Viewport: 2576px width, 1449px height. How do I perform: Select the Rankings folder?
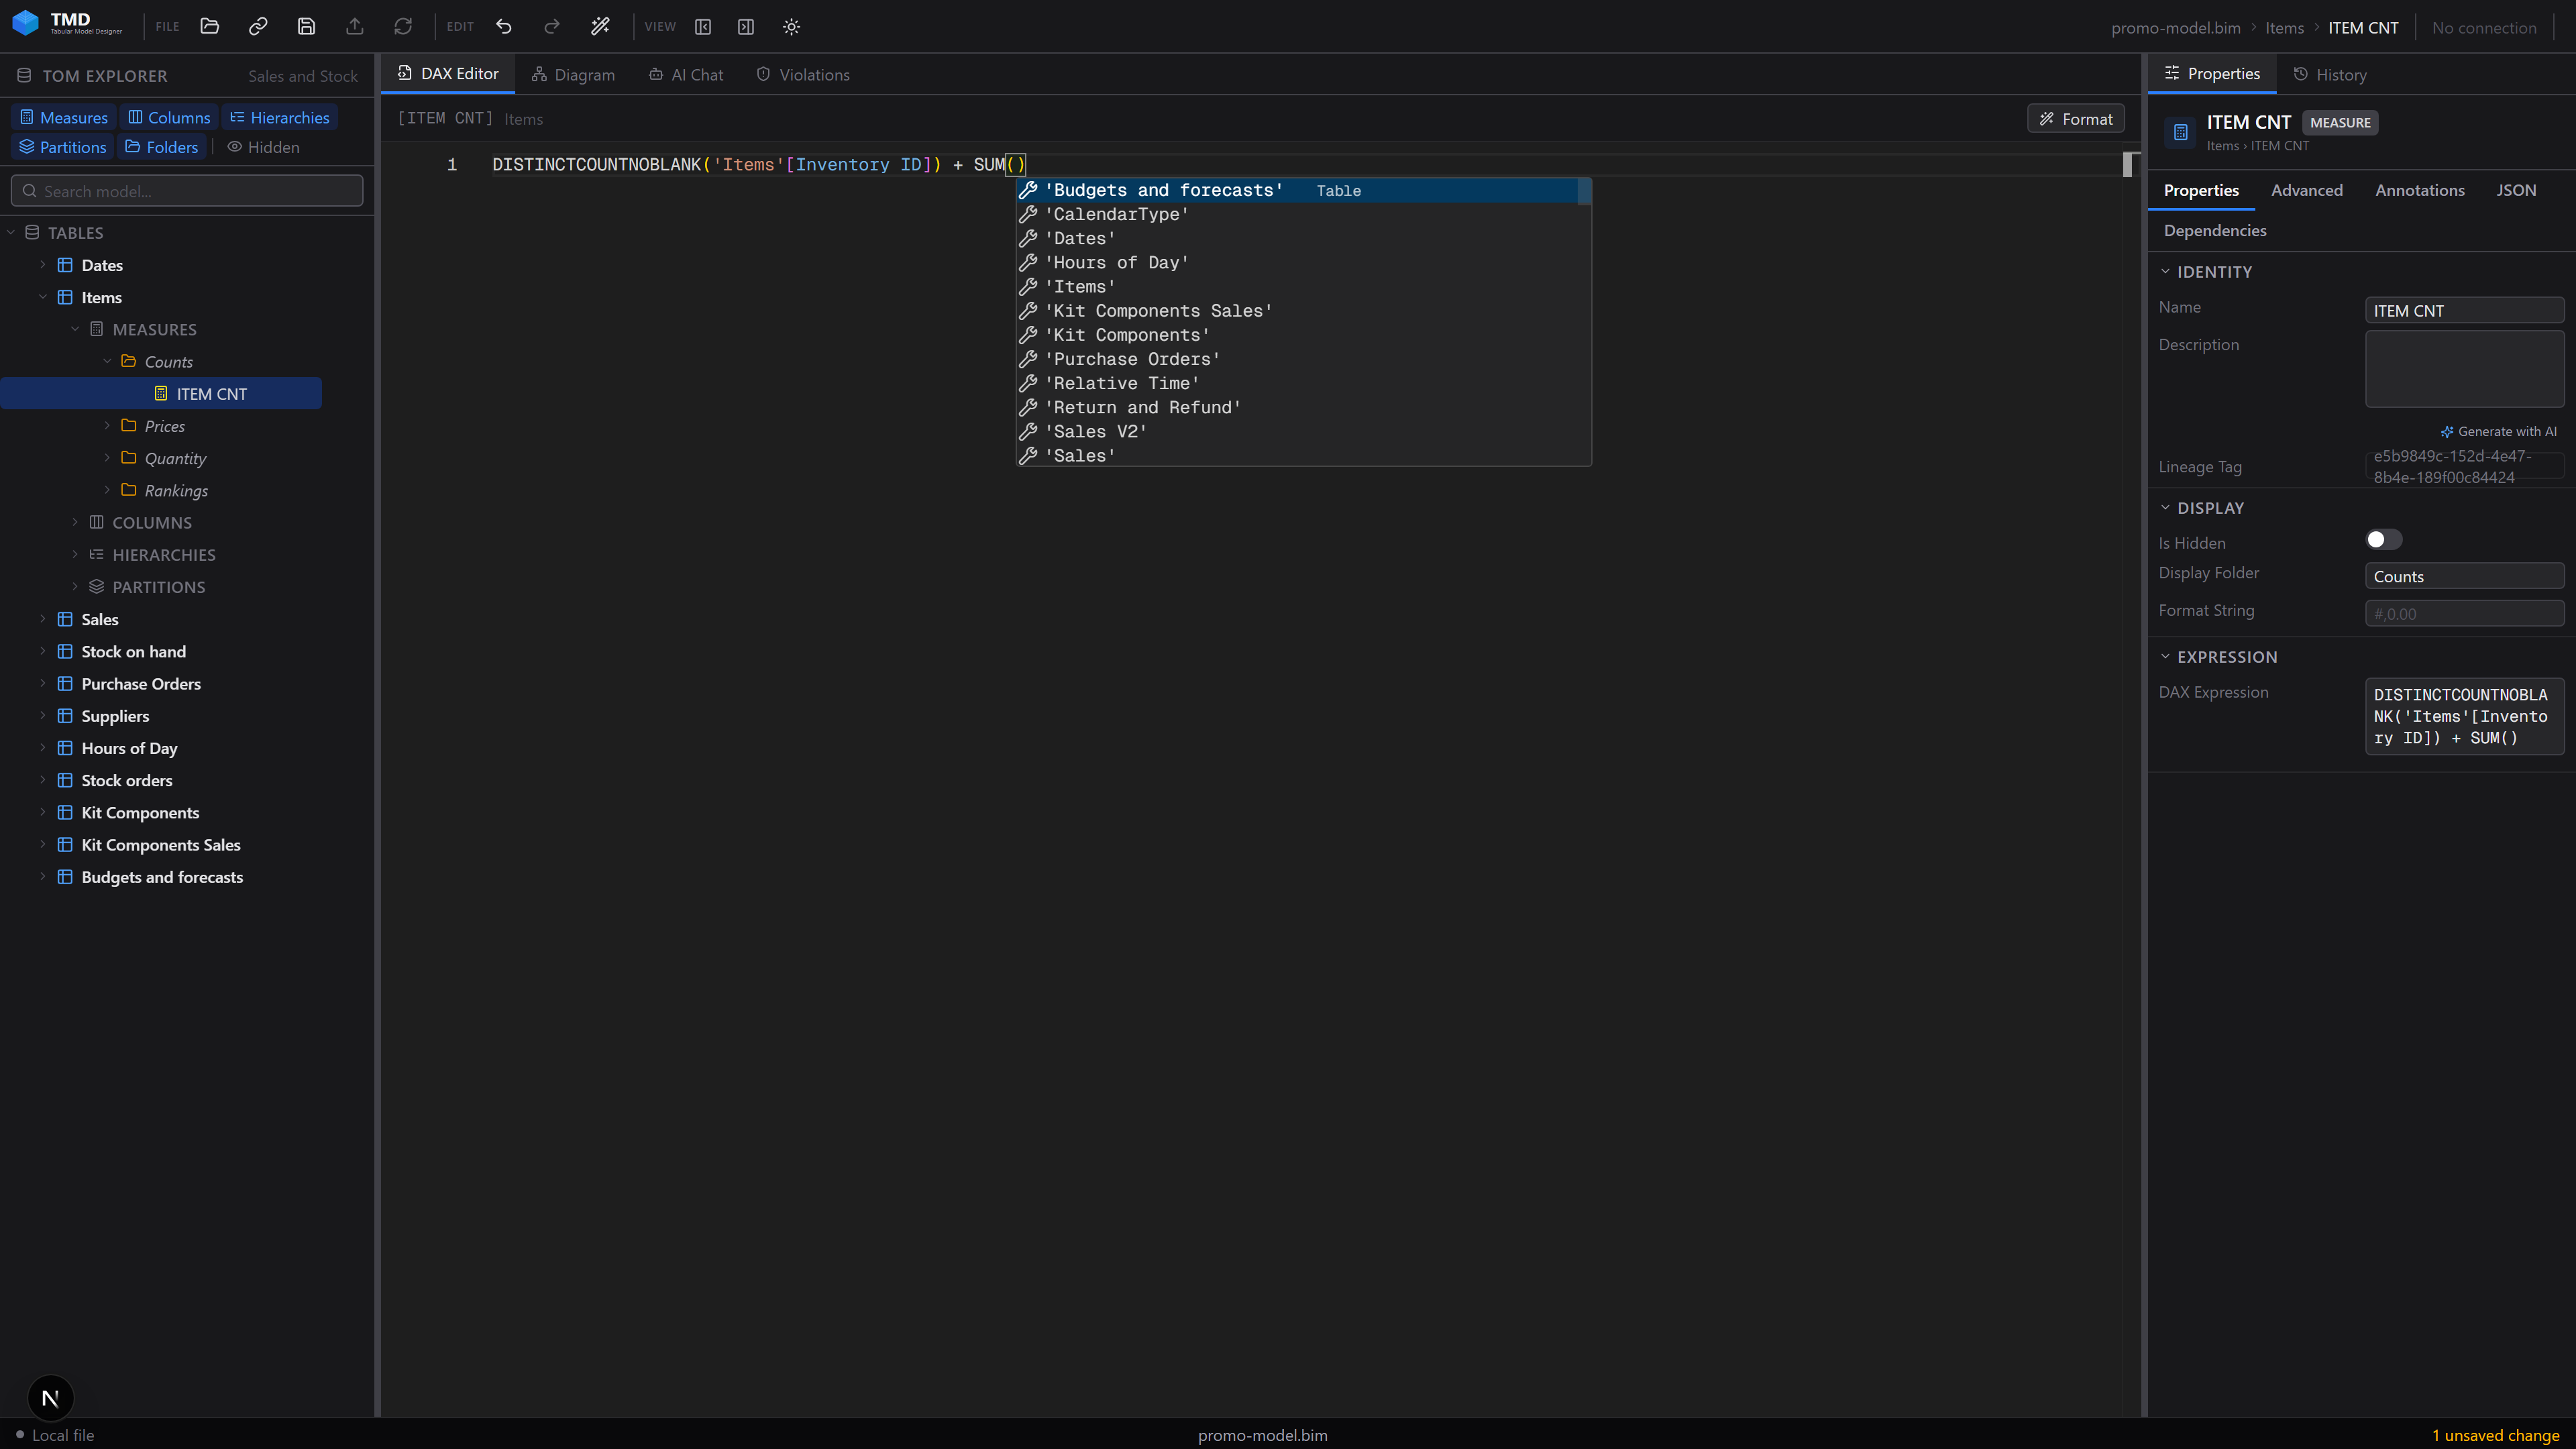[x=176, y=490]
